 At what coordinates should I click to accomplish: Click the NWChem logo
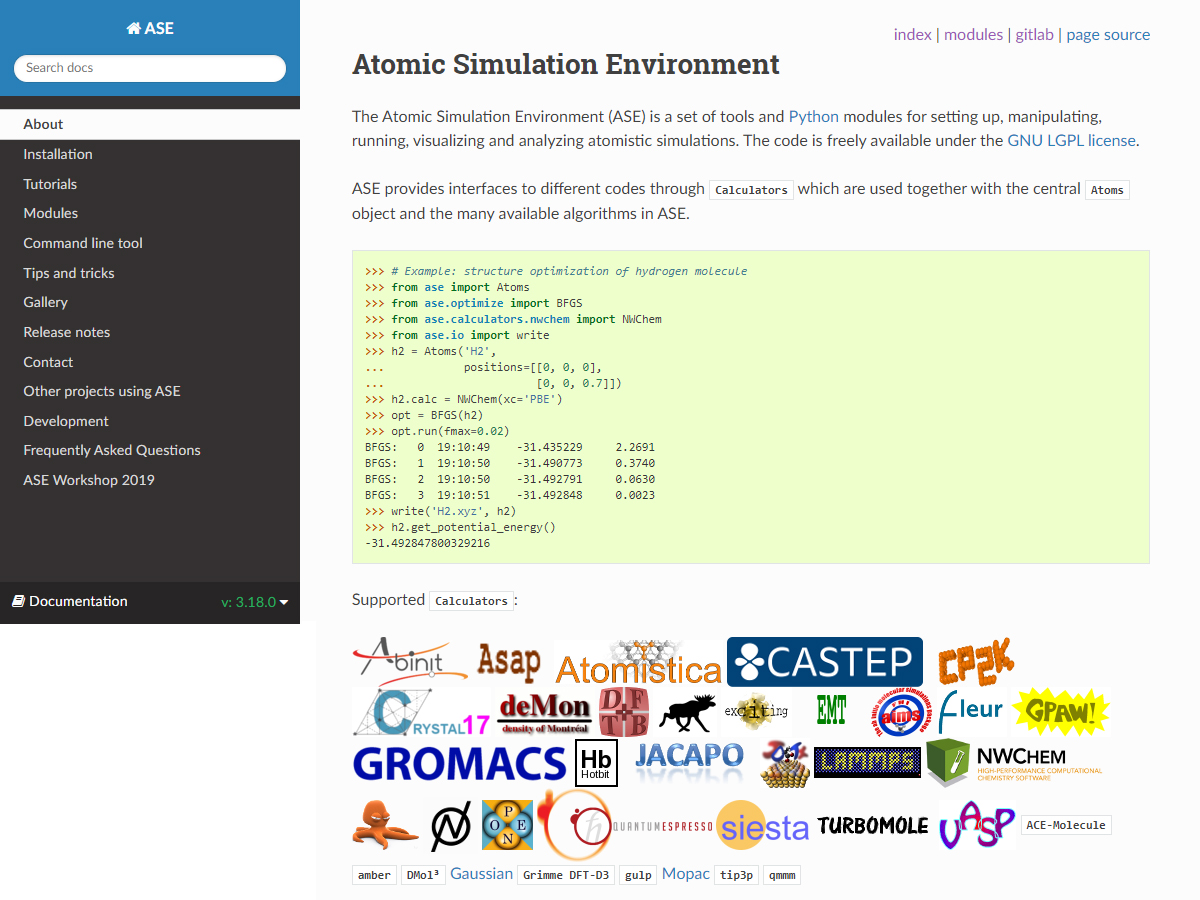click(1014, 763)
